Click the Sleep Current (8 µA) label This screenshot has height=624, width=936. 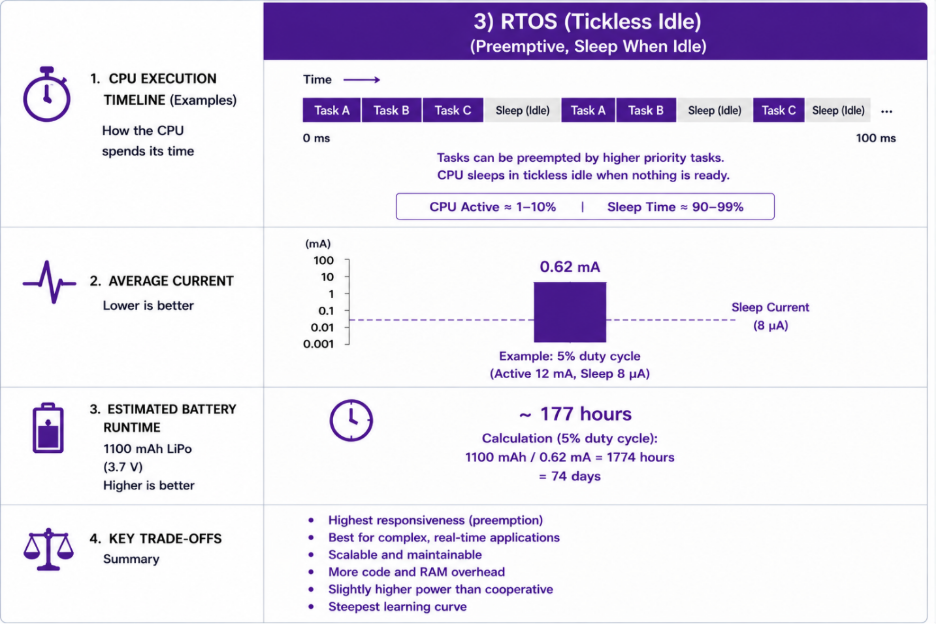click(x=770, y=316)
